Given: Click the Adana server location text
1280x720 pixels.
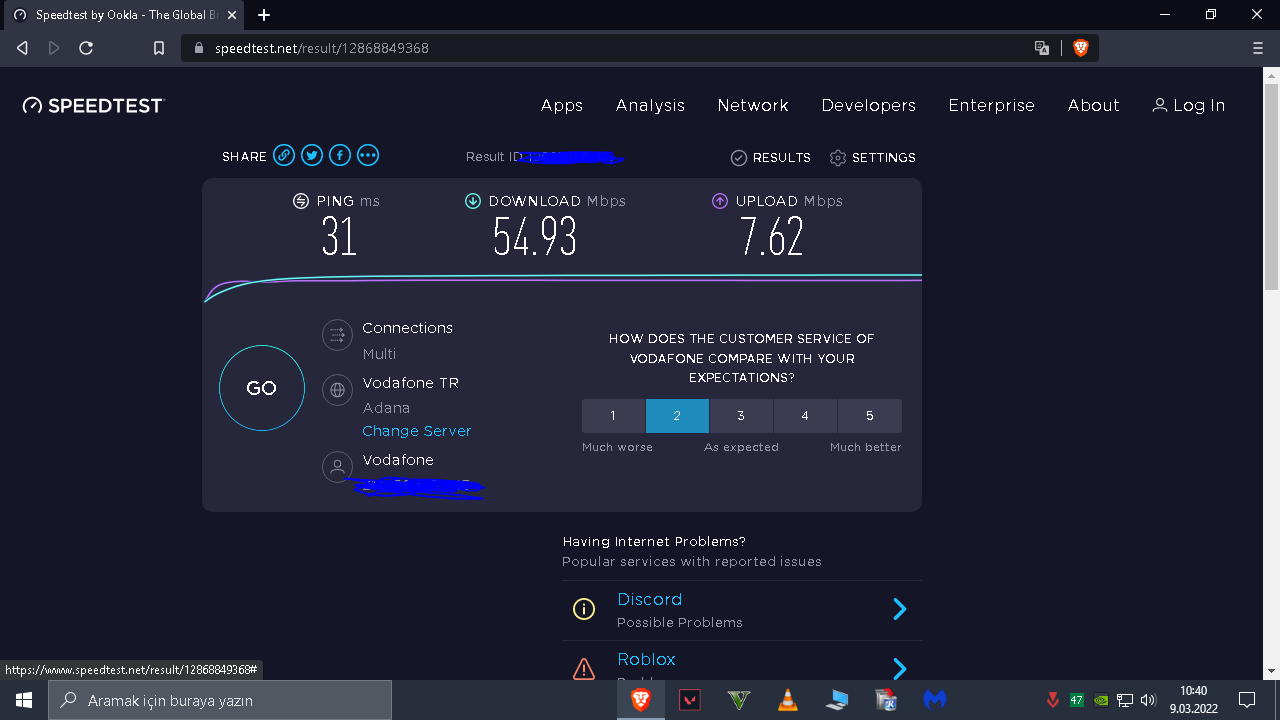Looking at the screenshot, I should [x=386, y=408].
